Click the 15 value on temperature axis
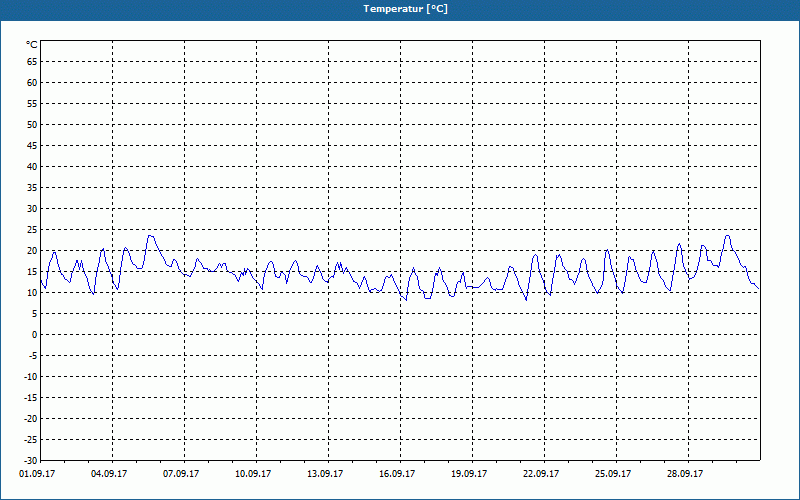Viewport: 800px width, 500px height. (x=32, y=271)
